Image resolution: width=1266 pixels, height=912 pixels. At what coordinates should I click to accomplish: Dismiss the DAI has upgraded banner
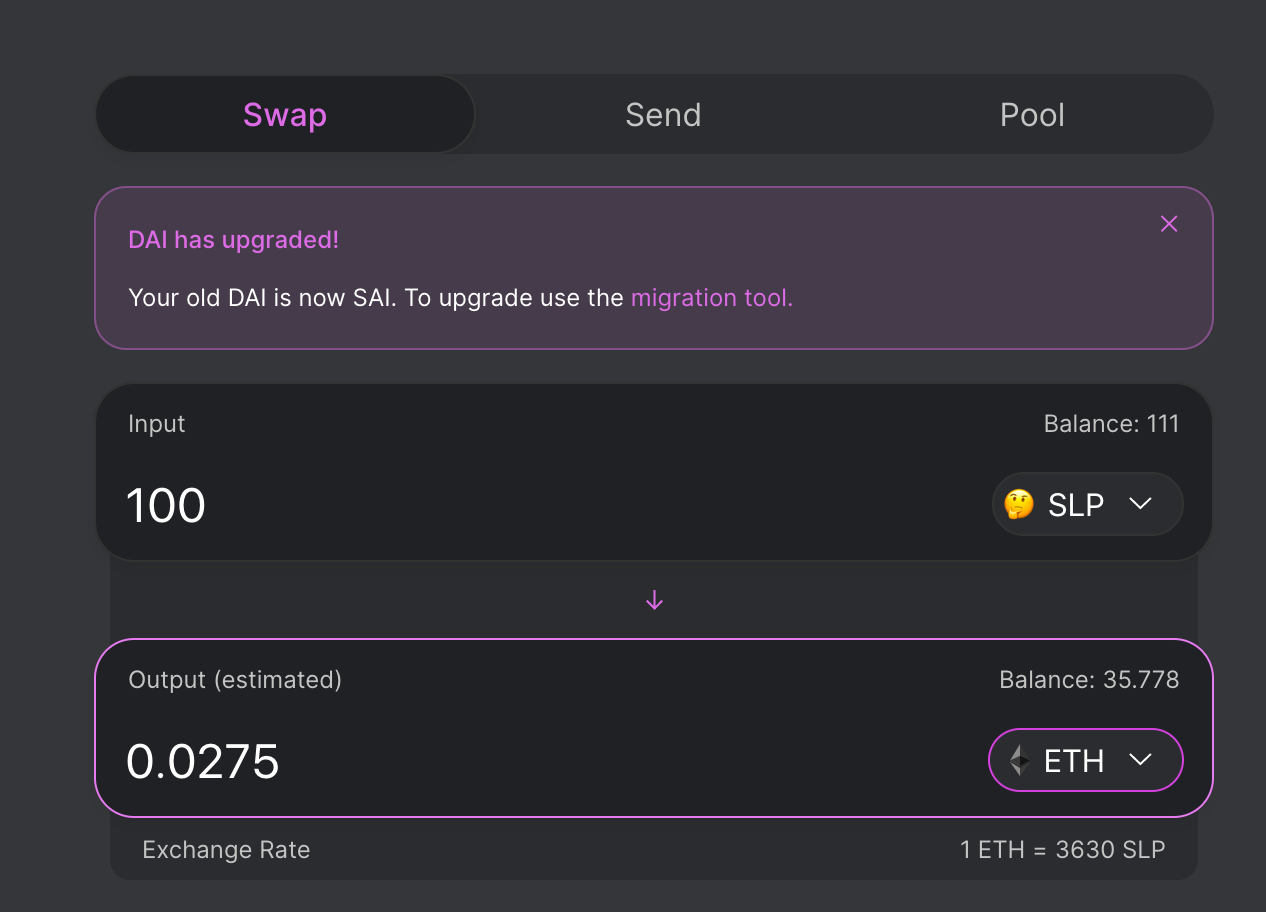[x=1169, y=224]
